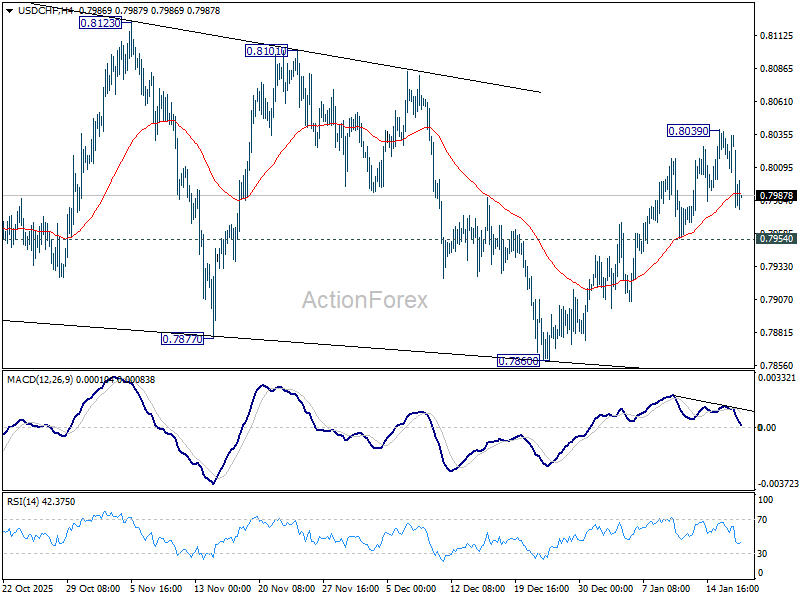The width and height of the screenshot is (800, 600).
Task: Click RSI scale value 30
Action: click(763, 554)
